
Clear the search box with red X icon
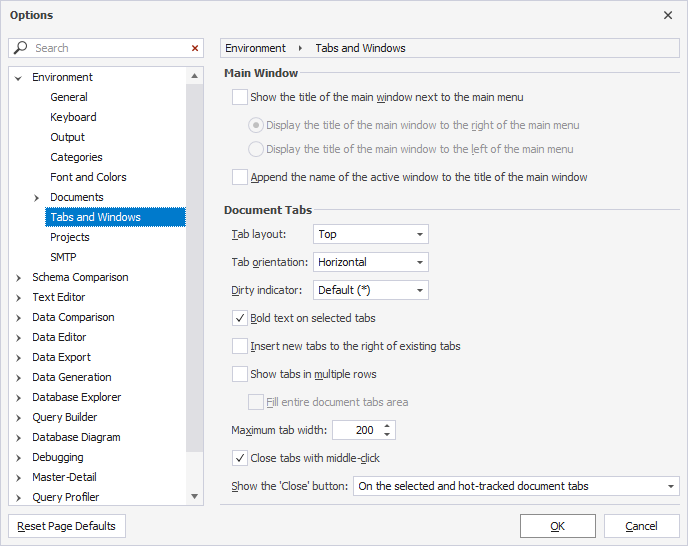point(195,48)
